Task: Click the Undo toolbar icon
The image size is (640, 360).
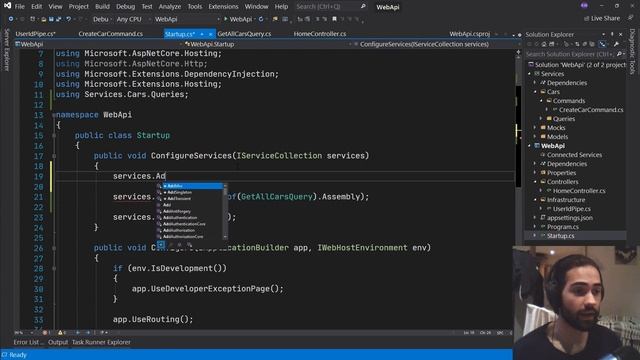Action: coord(69,19)
